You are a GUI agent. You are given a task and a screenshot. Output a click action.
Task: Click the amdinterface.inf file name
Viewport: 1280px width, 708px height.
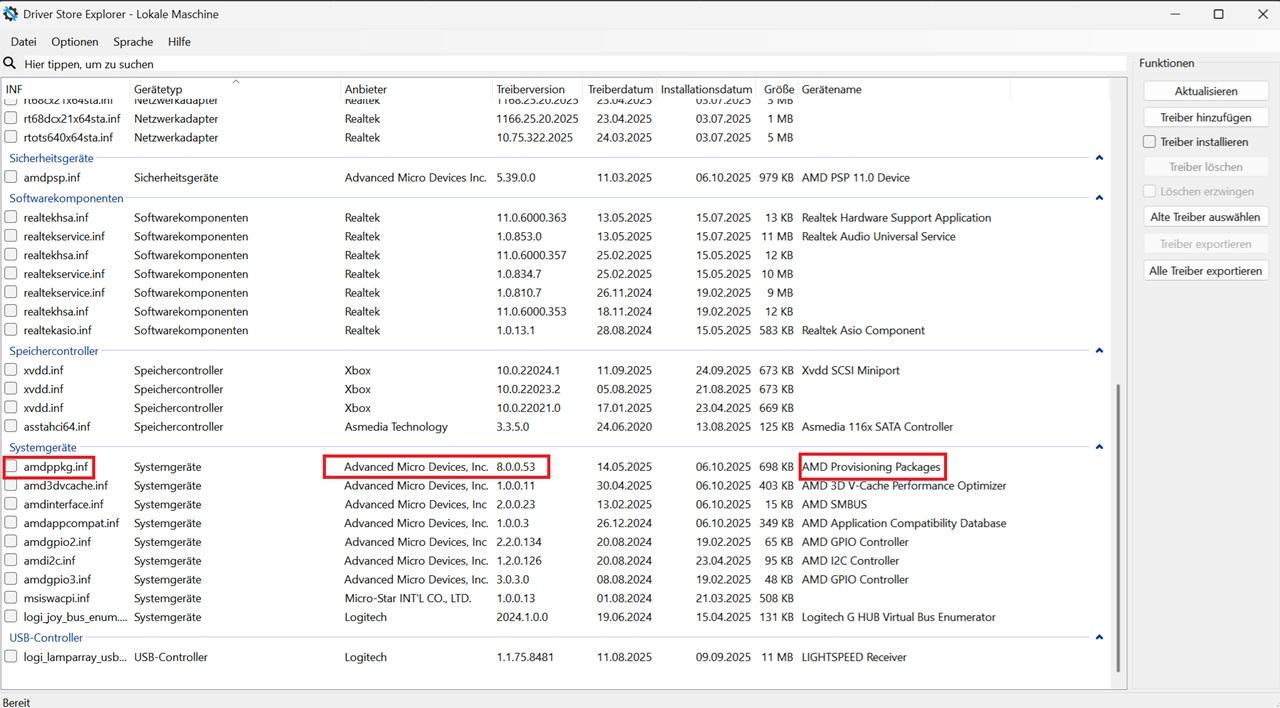[63, 505]
